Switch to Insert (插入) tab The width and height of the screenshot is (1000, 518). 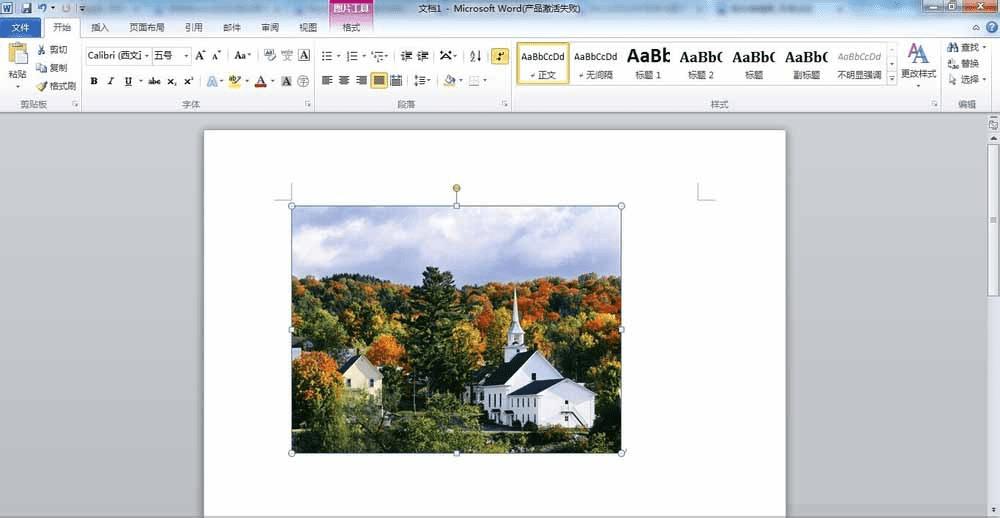[100, 27]
